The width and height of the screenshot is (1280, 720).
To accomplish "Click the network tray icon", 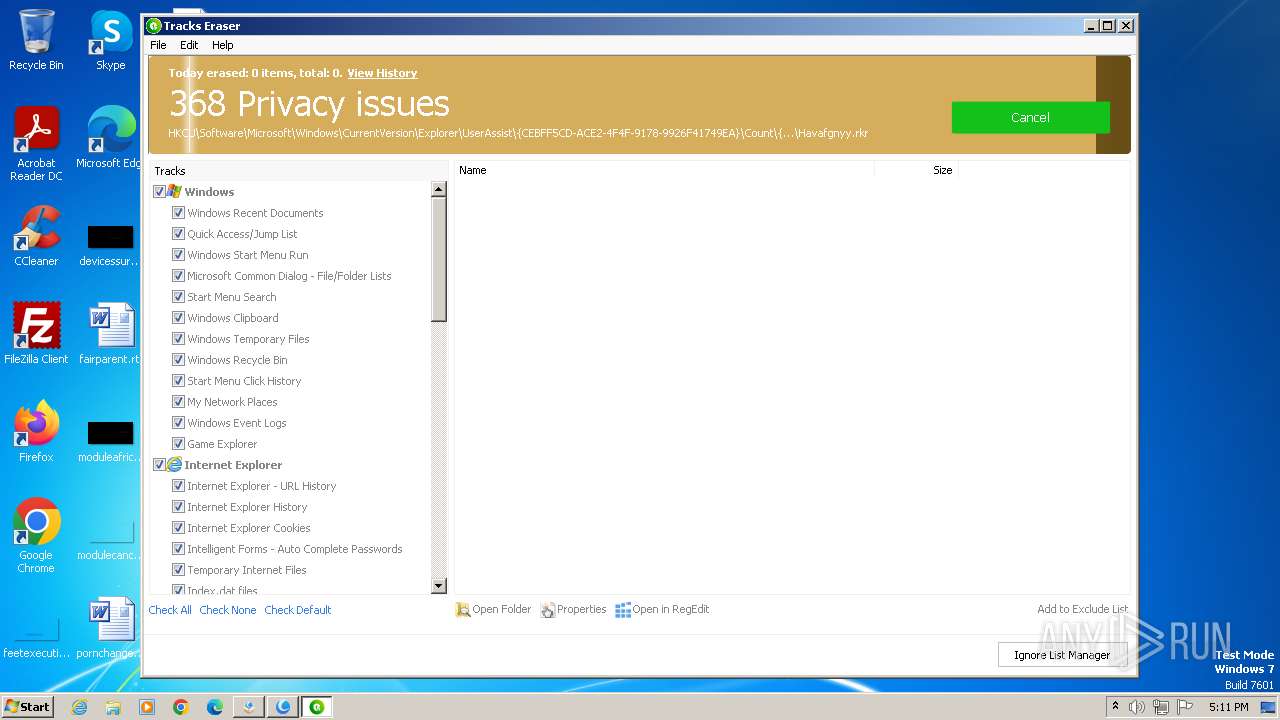I will coord(1161,707).
